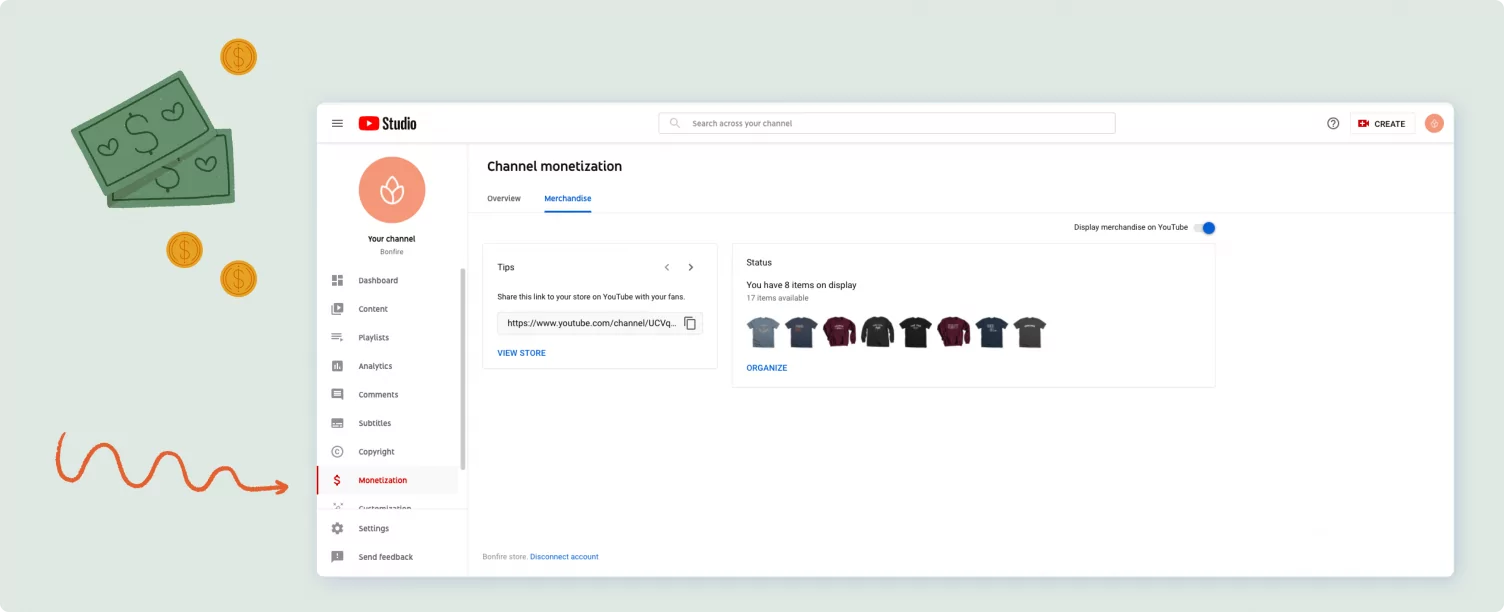Click the YouTube Studio logo
Viewport: 1504px width, 612px height.
387,123
